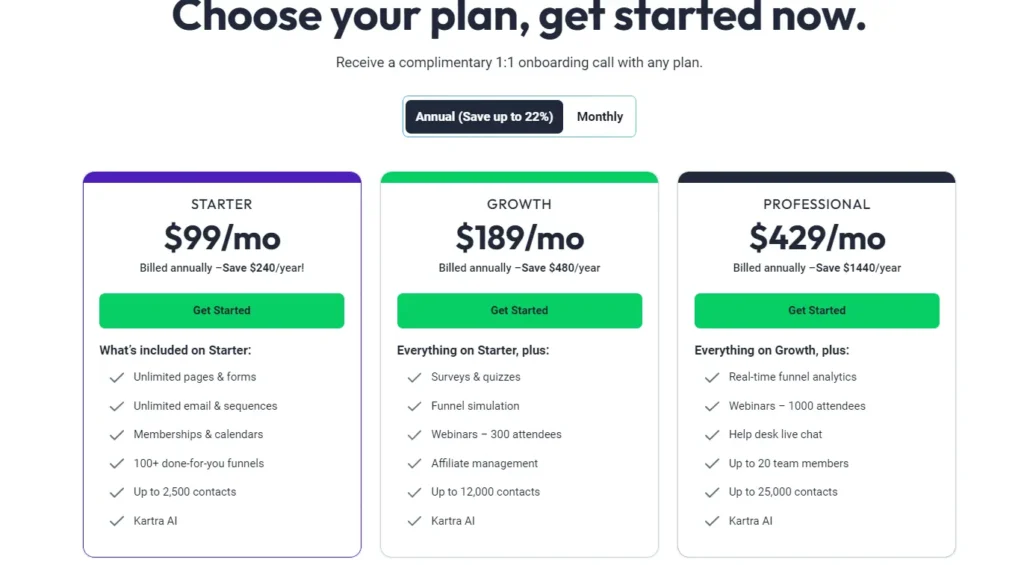Click the Kartra AI item in the Growth plan

click(x=453, y=521)
